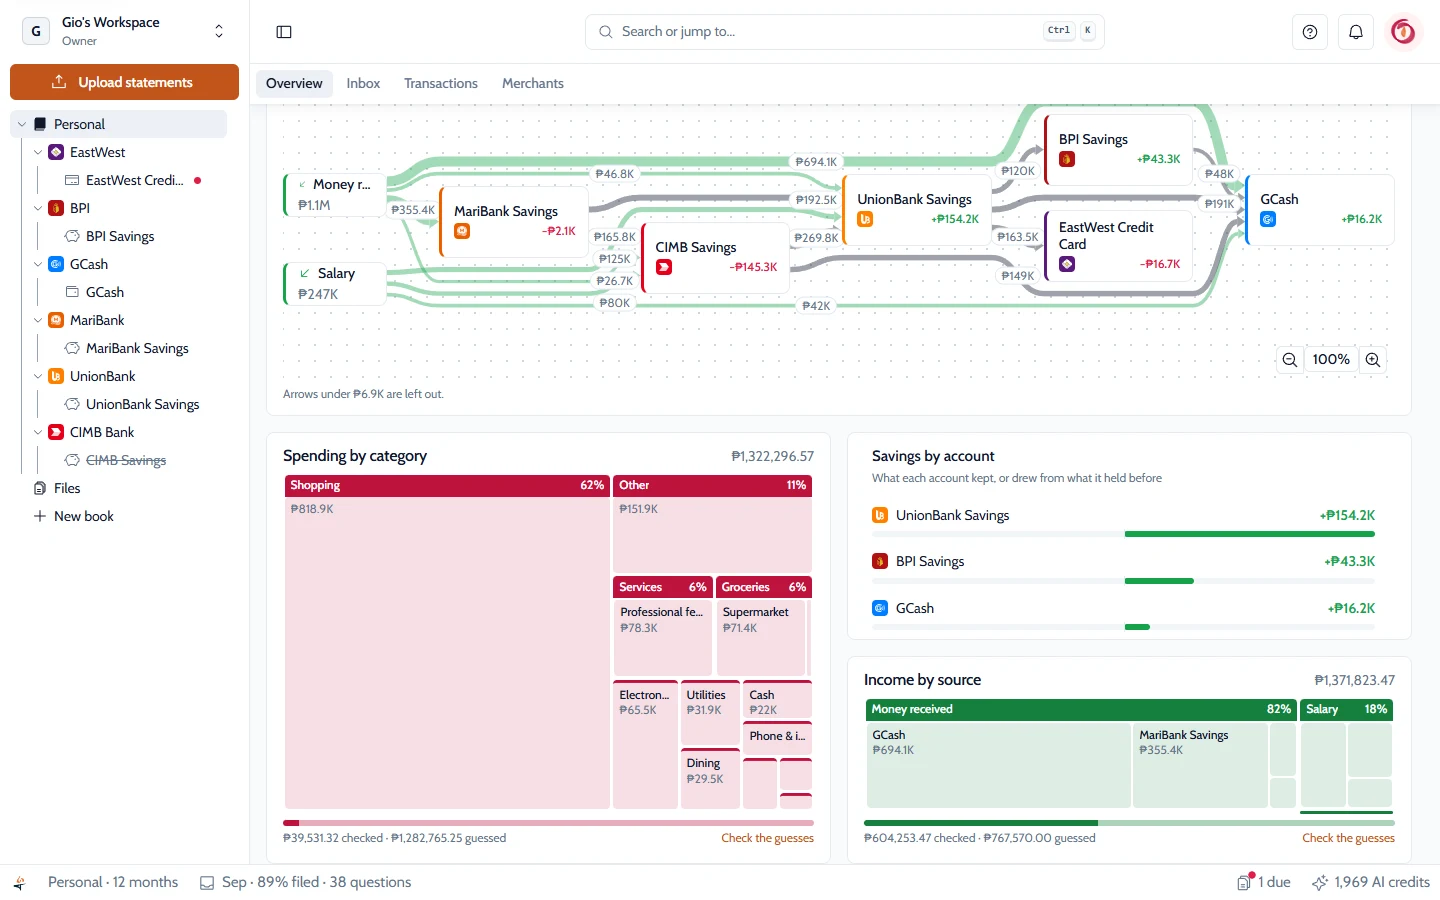Zoom out of the flow diagram
1440x900 pixels.
(1290, 360)
